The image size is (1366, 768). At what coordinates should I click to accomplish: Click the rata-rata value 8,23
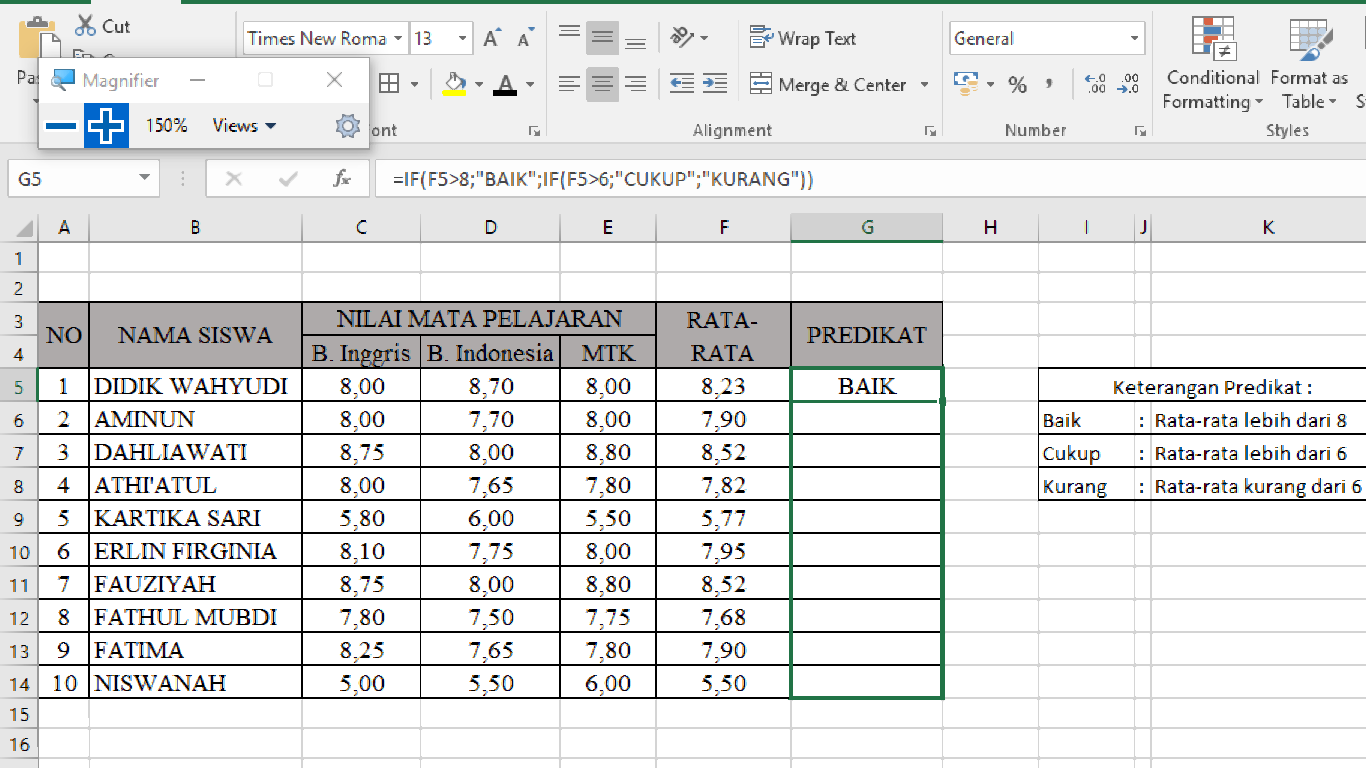coord(724,386)
